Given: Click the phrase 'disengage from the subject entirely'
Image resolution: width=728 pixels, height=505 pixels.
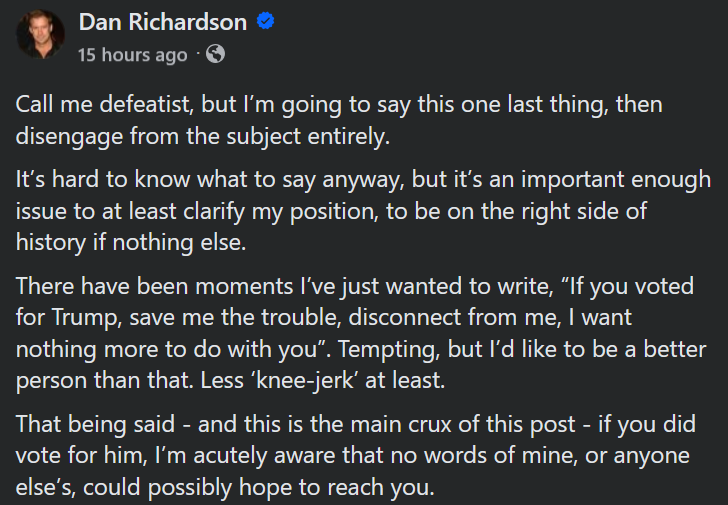Looking at the screenshot, I should click(x=202, y=136).
